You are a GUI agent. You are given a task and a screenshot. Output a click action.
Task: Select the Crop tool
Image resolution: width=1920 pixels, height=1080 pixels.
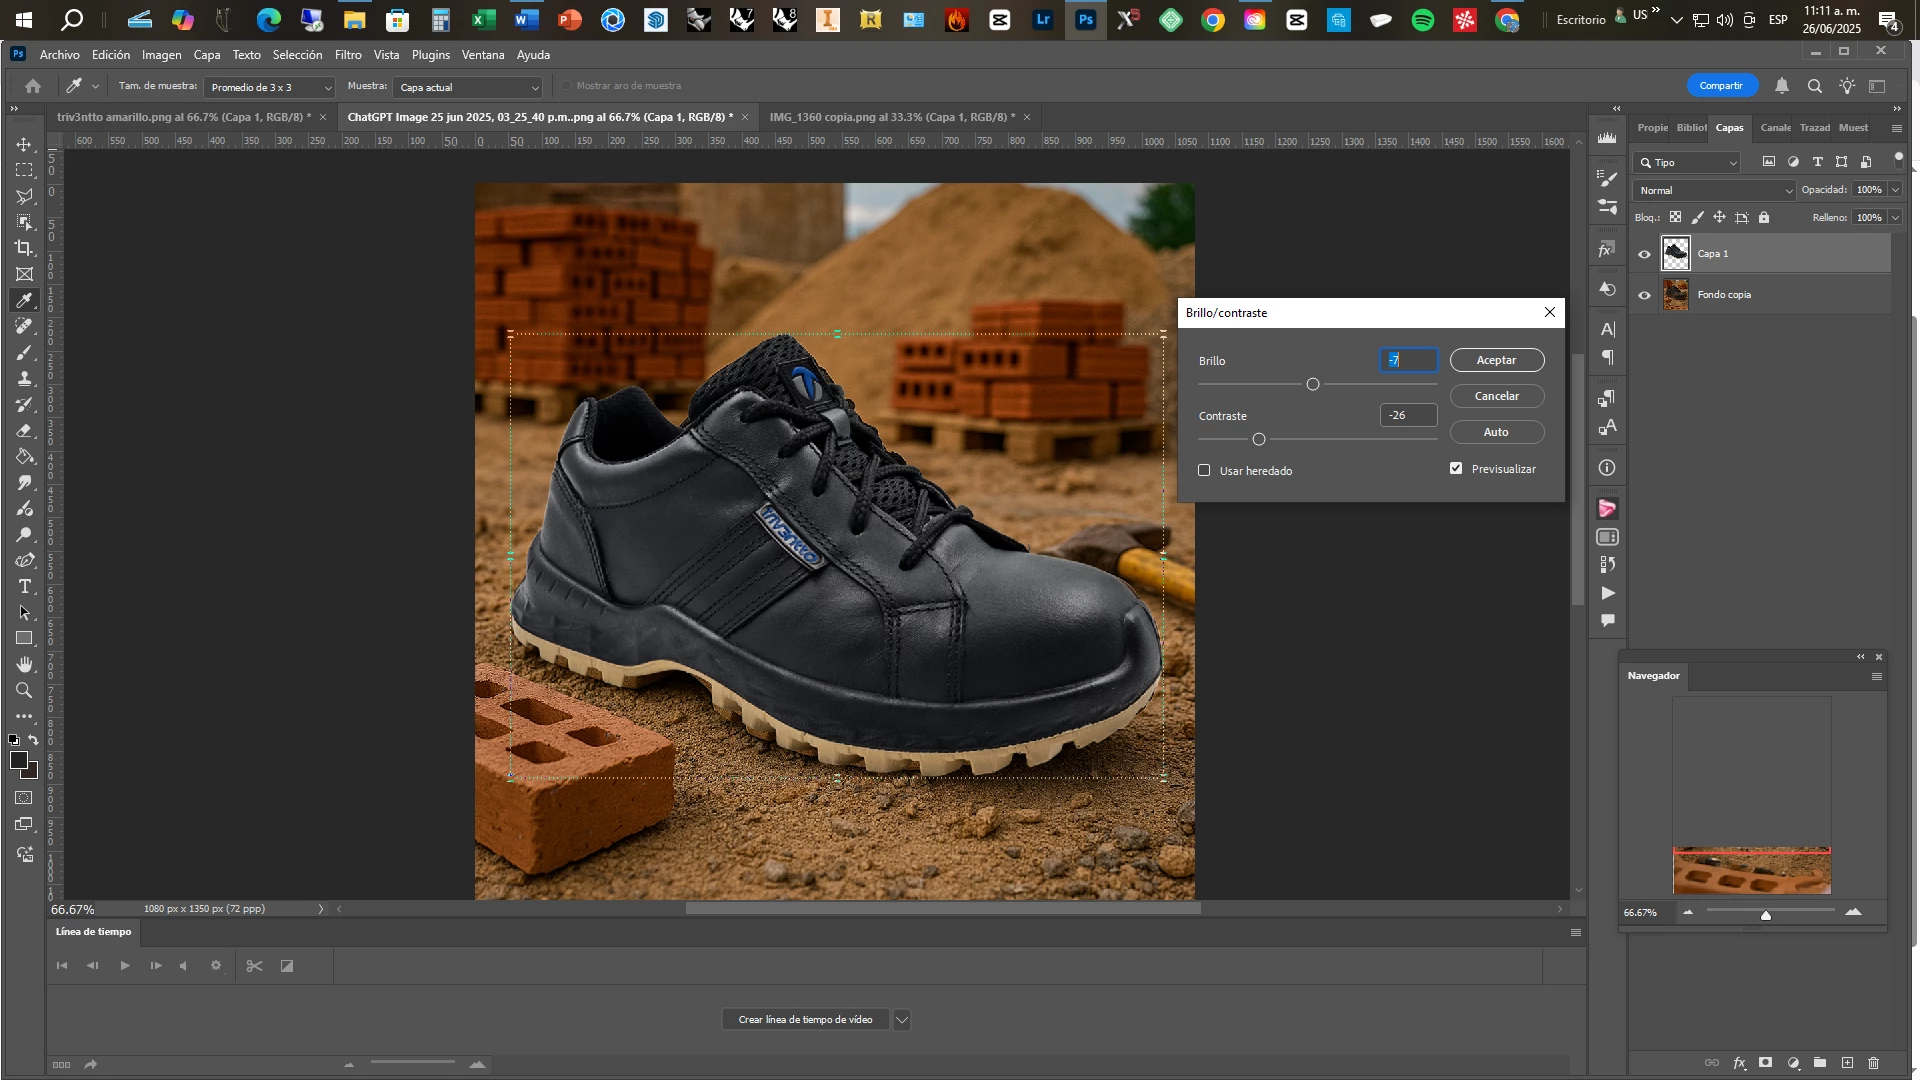(24, 248)
